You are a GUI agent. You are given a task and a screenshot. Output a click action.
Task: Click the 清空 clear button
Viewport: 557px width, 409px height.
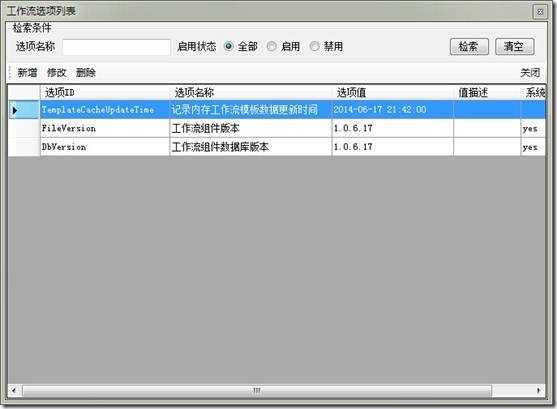(514, 47)
